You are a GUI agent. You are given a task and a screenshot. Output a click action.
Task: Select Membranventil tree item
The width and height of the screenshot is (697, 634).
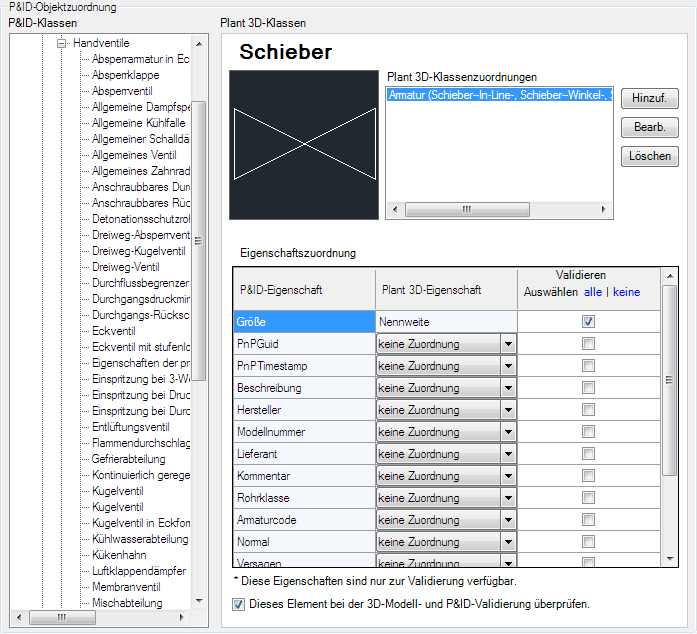click(x=126, y=587)
